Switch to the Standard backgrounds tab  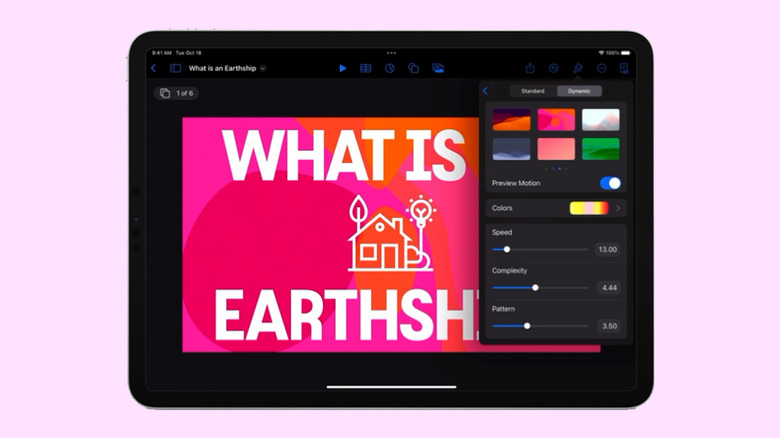(533, 91)
